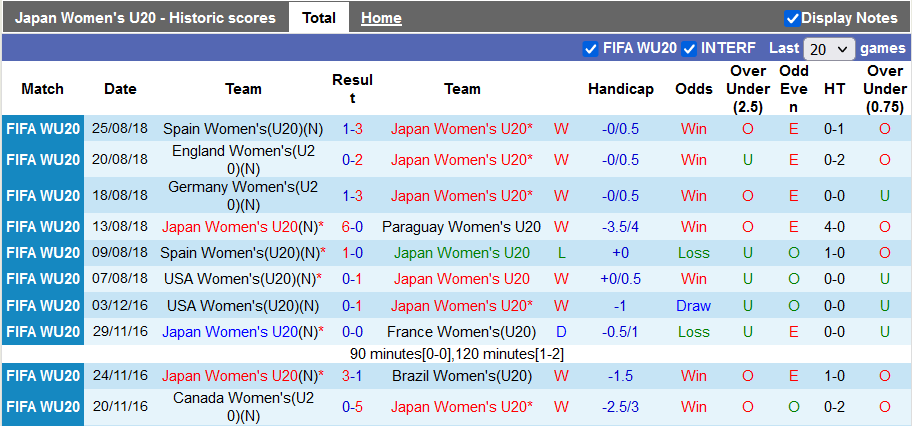Screen dimensions: 912x426
Task: Click Brazil Women's(U20) team name
Action: [461, 376]
